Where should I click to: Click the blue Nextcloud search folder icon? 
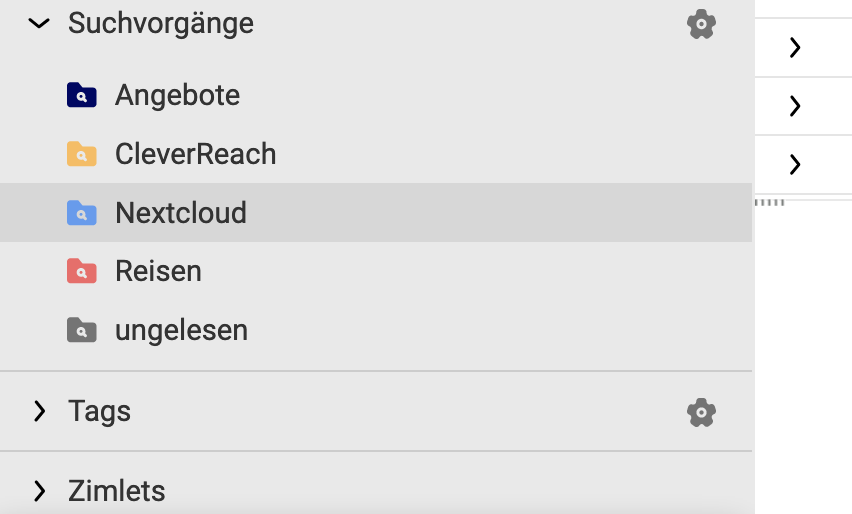click(82, 212)
